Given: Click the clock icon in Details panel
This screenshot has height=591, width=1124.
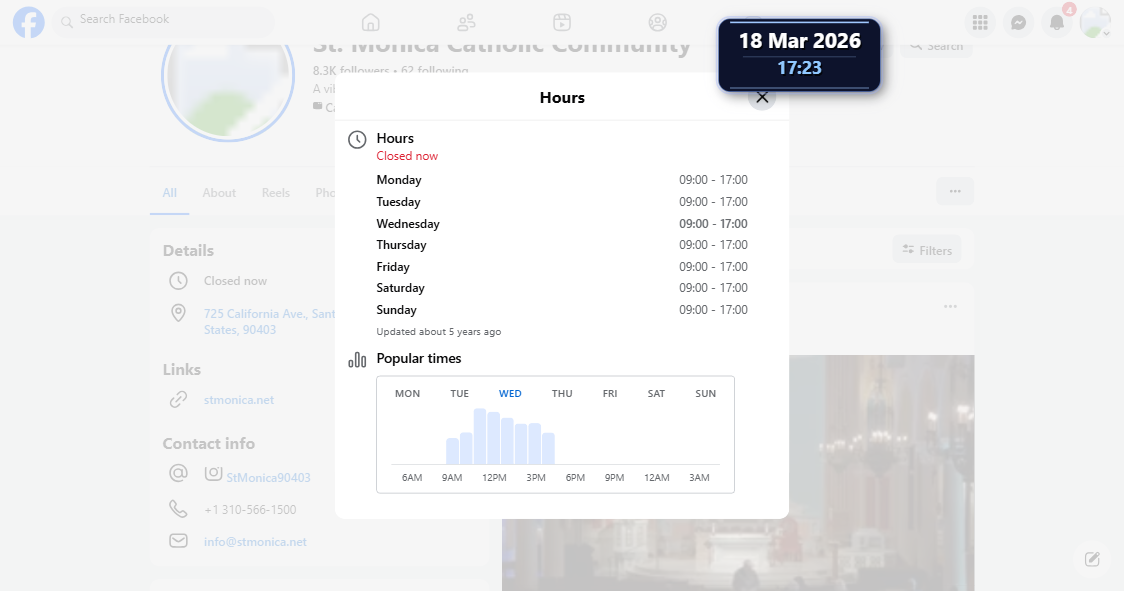Looking at the screenshot, I should click(x=178, y=280).
